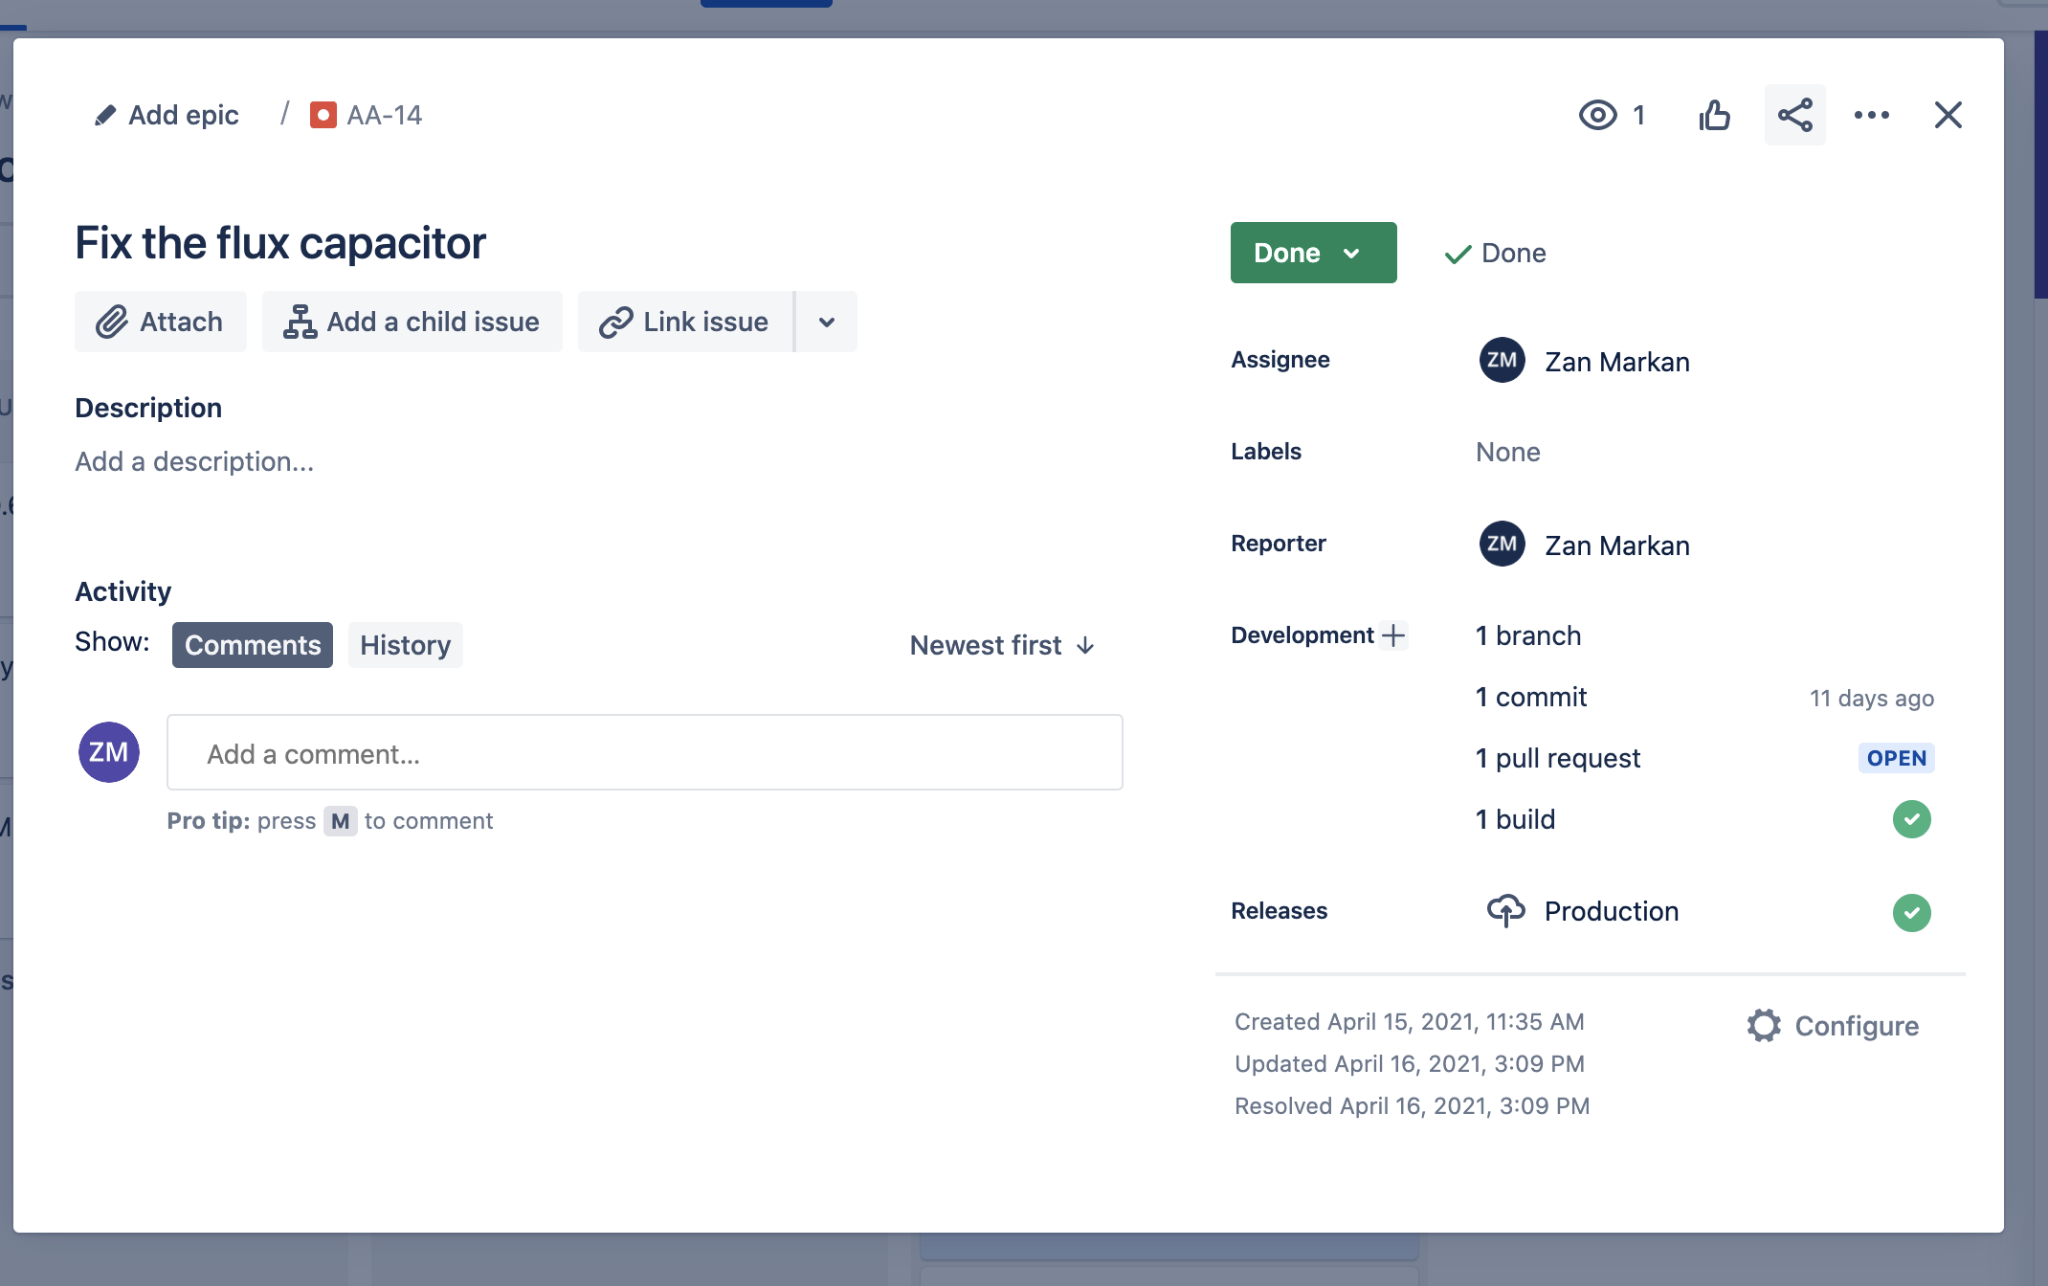Toggle to show Comments activity
The image size is (2048, 1286).
[x=252, y=643]
